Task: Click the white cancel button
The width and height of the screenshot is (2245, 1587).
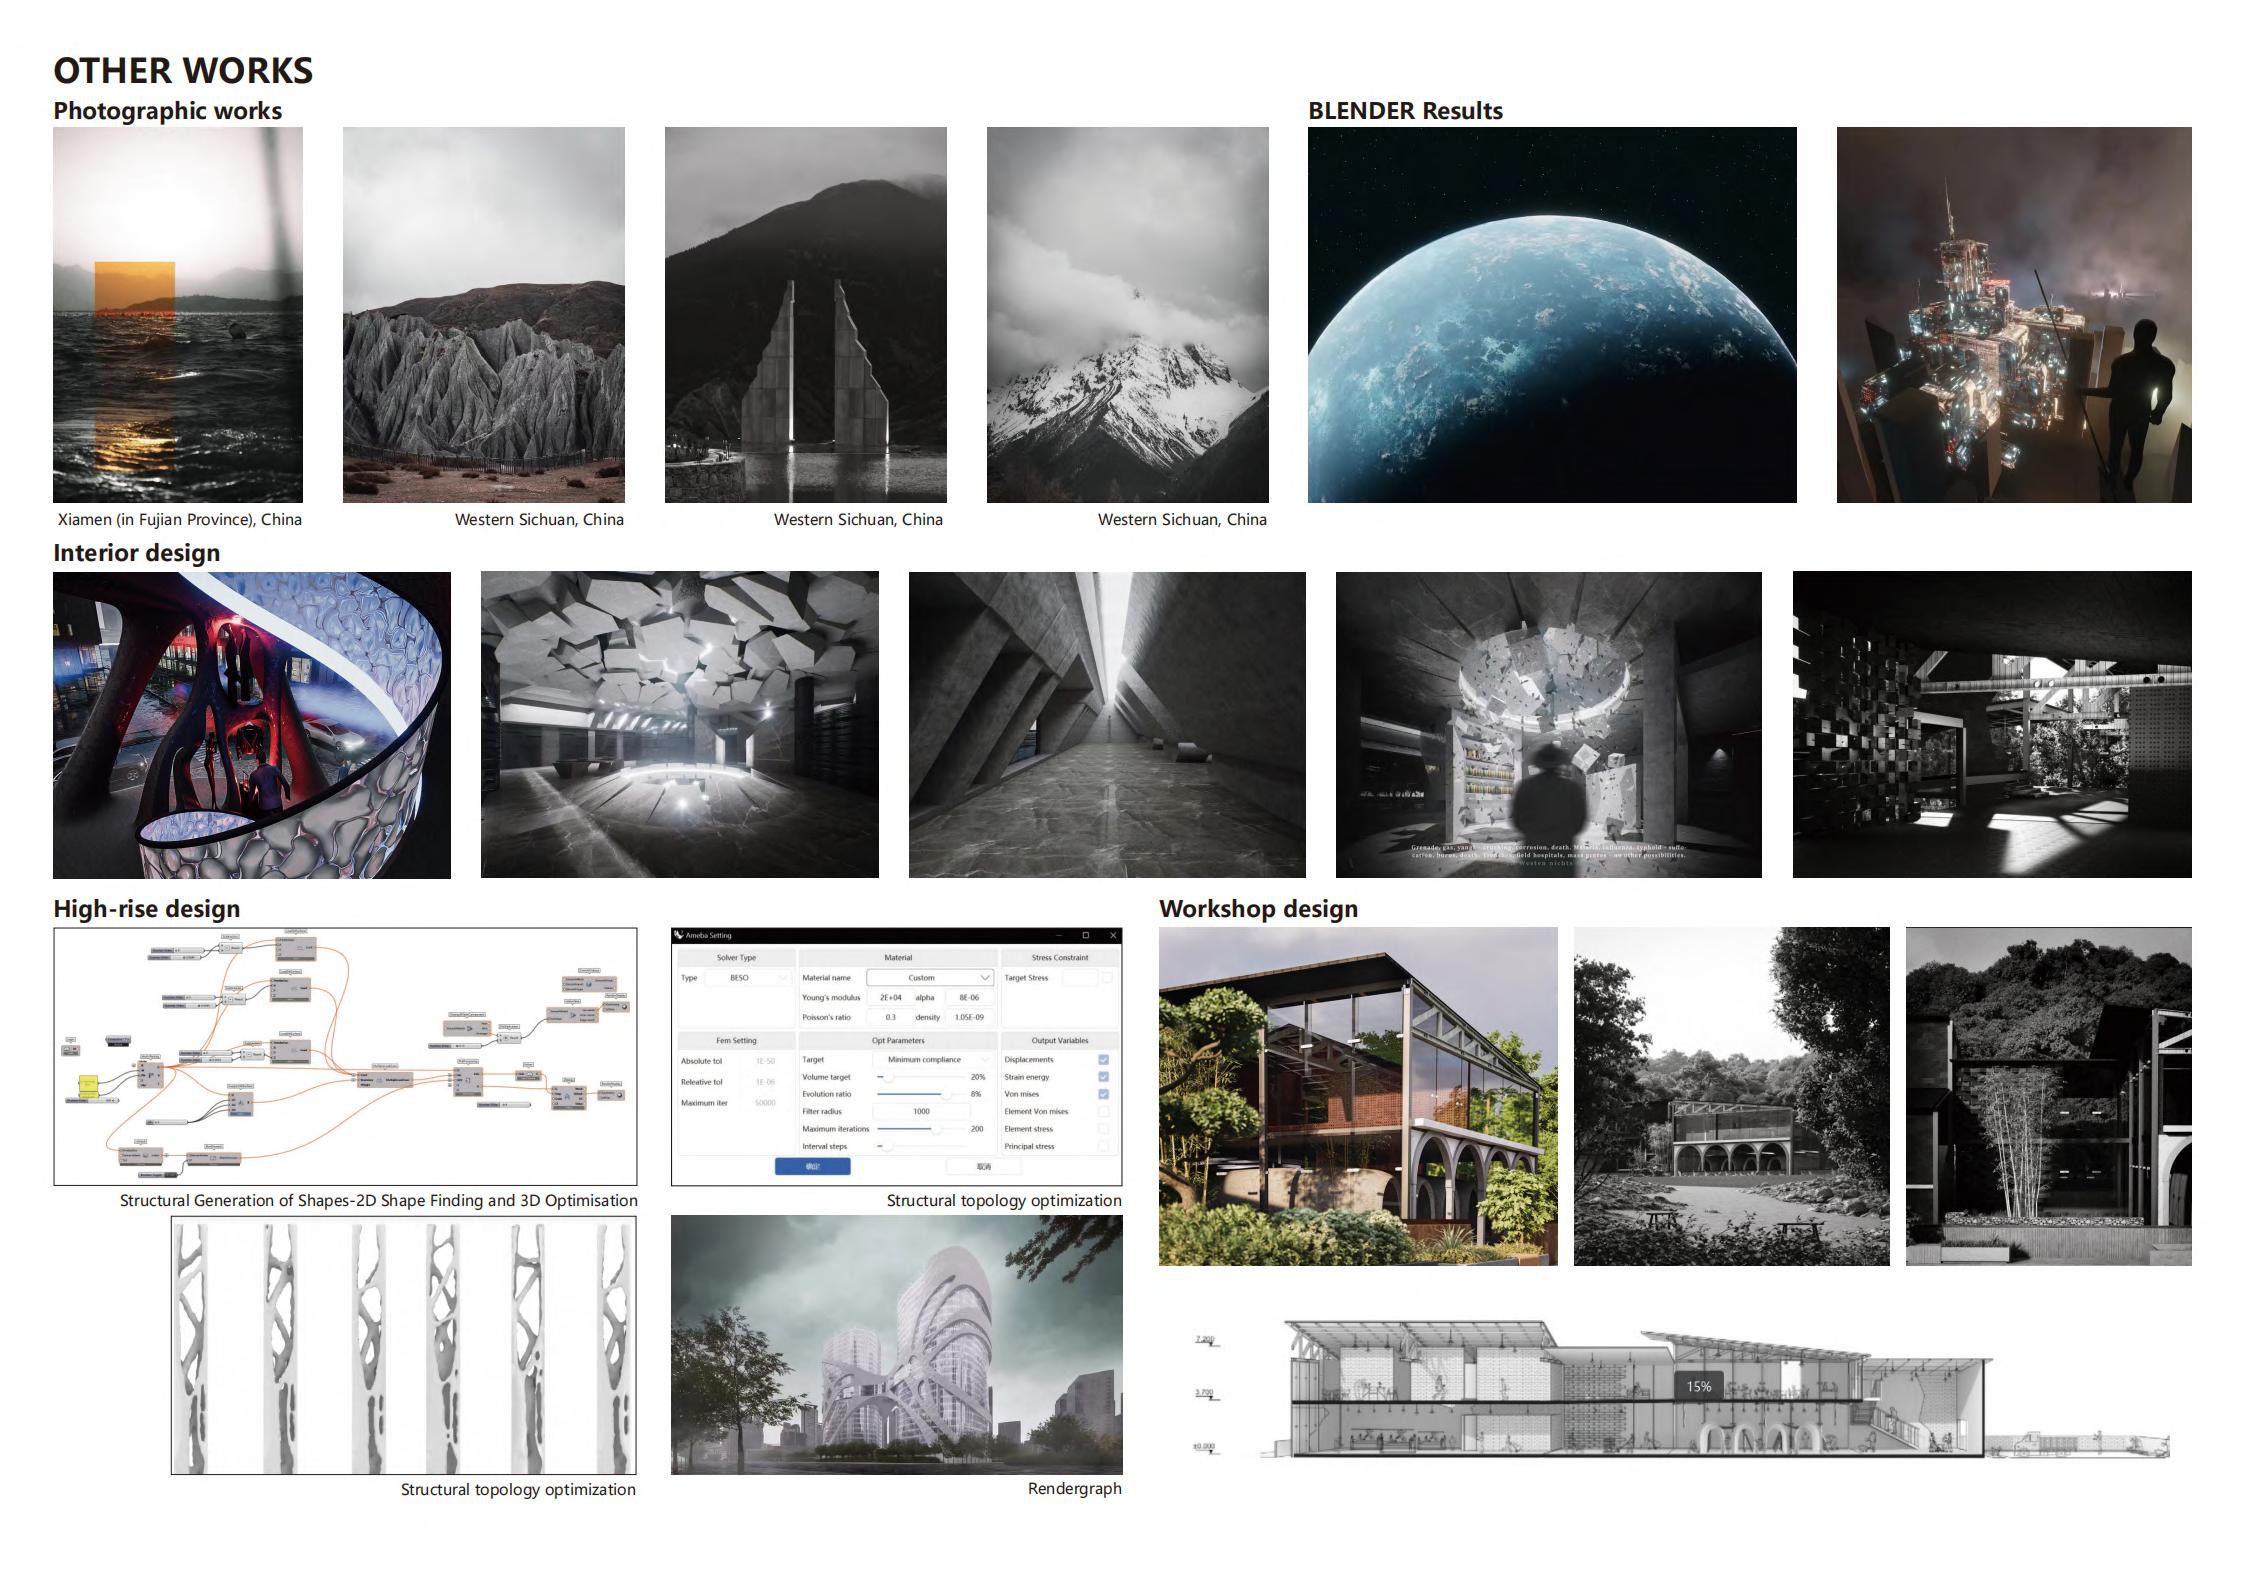Action: [983, 1166]
